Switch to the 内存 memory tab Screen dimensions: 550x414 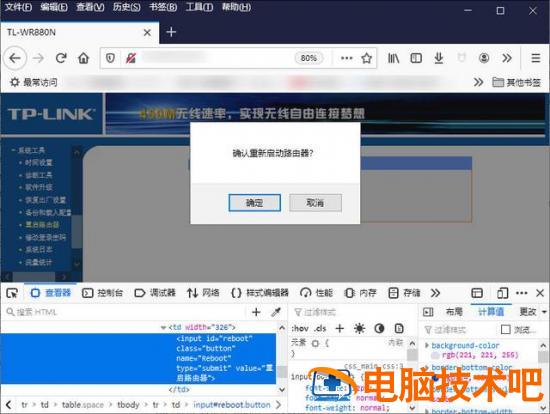[360, 293]
